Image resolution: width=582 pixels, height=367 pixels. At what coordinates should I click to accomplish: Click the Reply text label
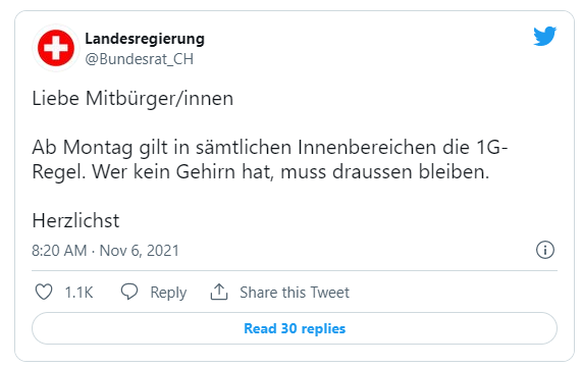pos(168,293)
